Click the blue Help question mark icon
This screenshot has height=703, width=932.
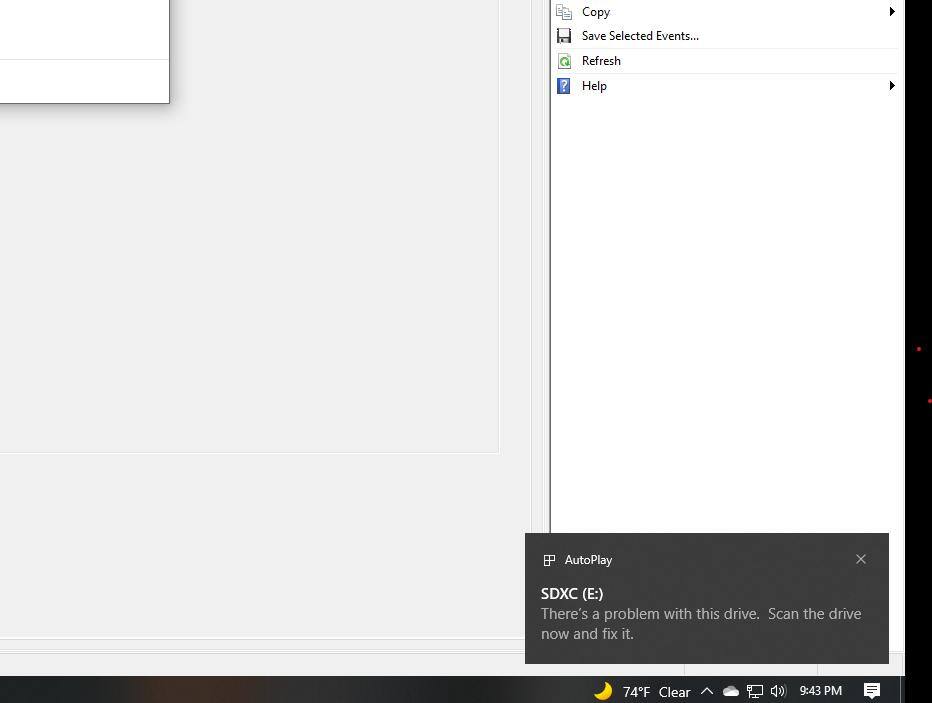coord(564,86)
